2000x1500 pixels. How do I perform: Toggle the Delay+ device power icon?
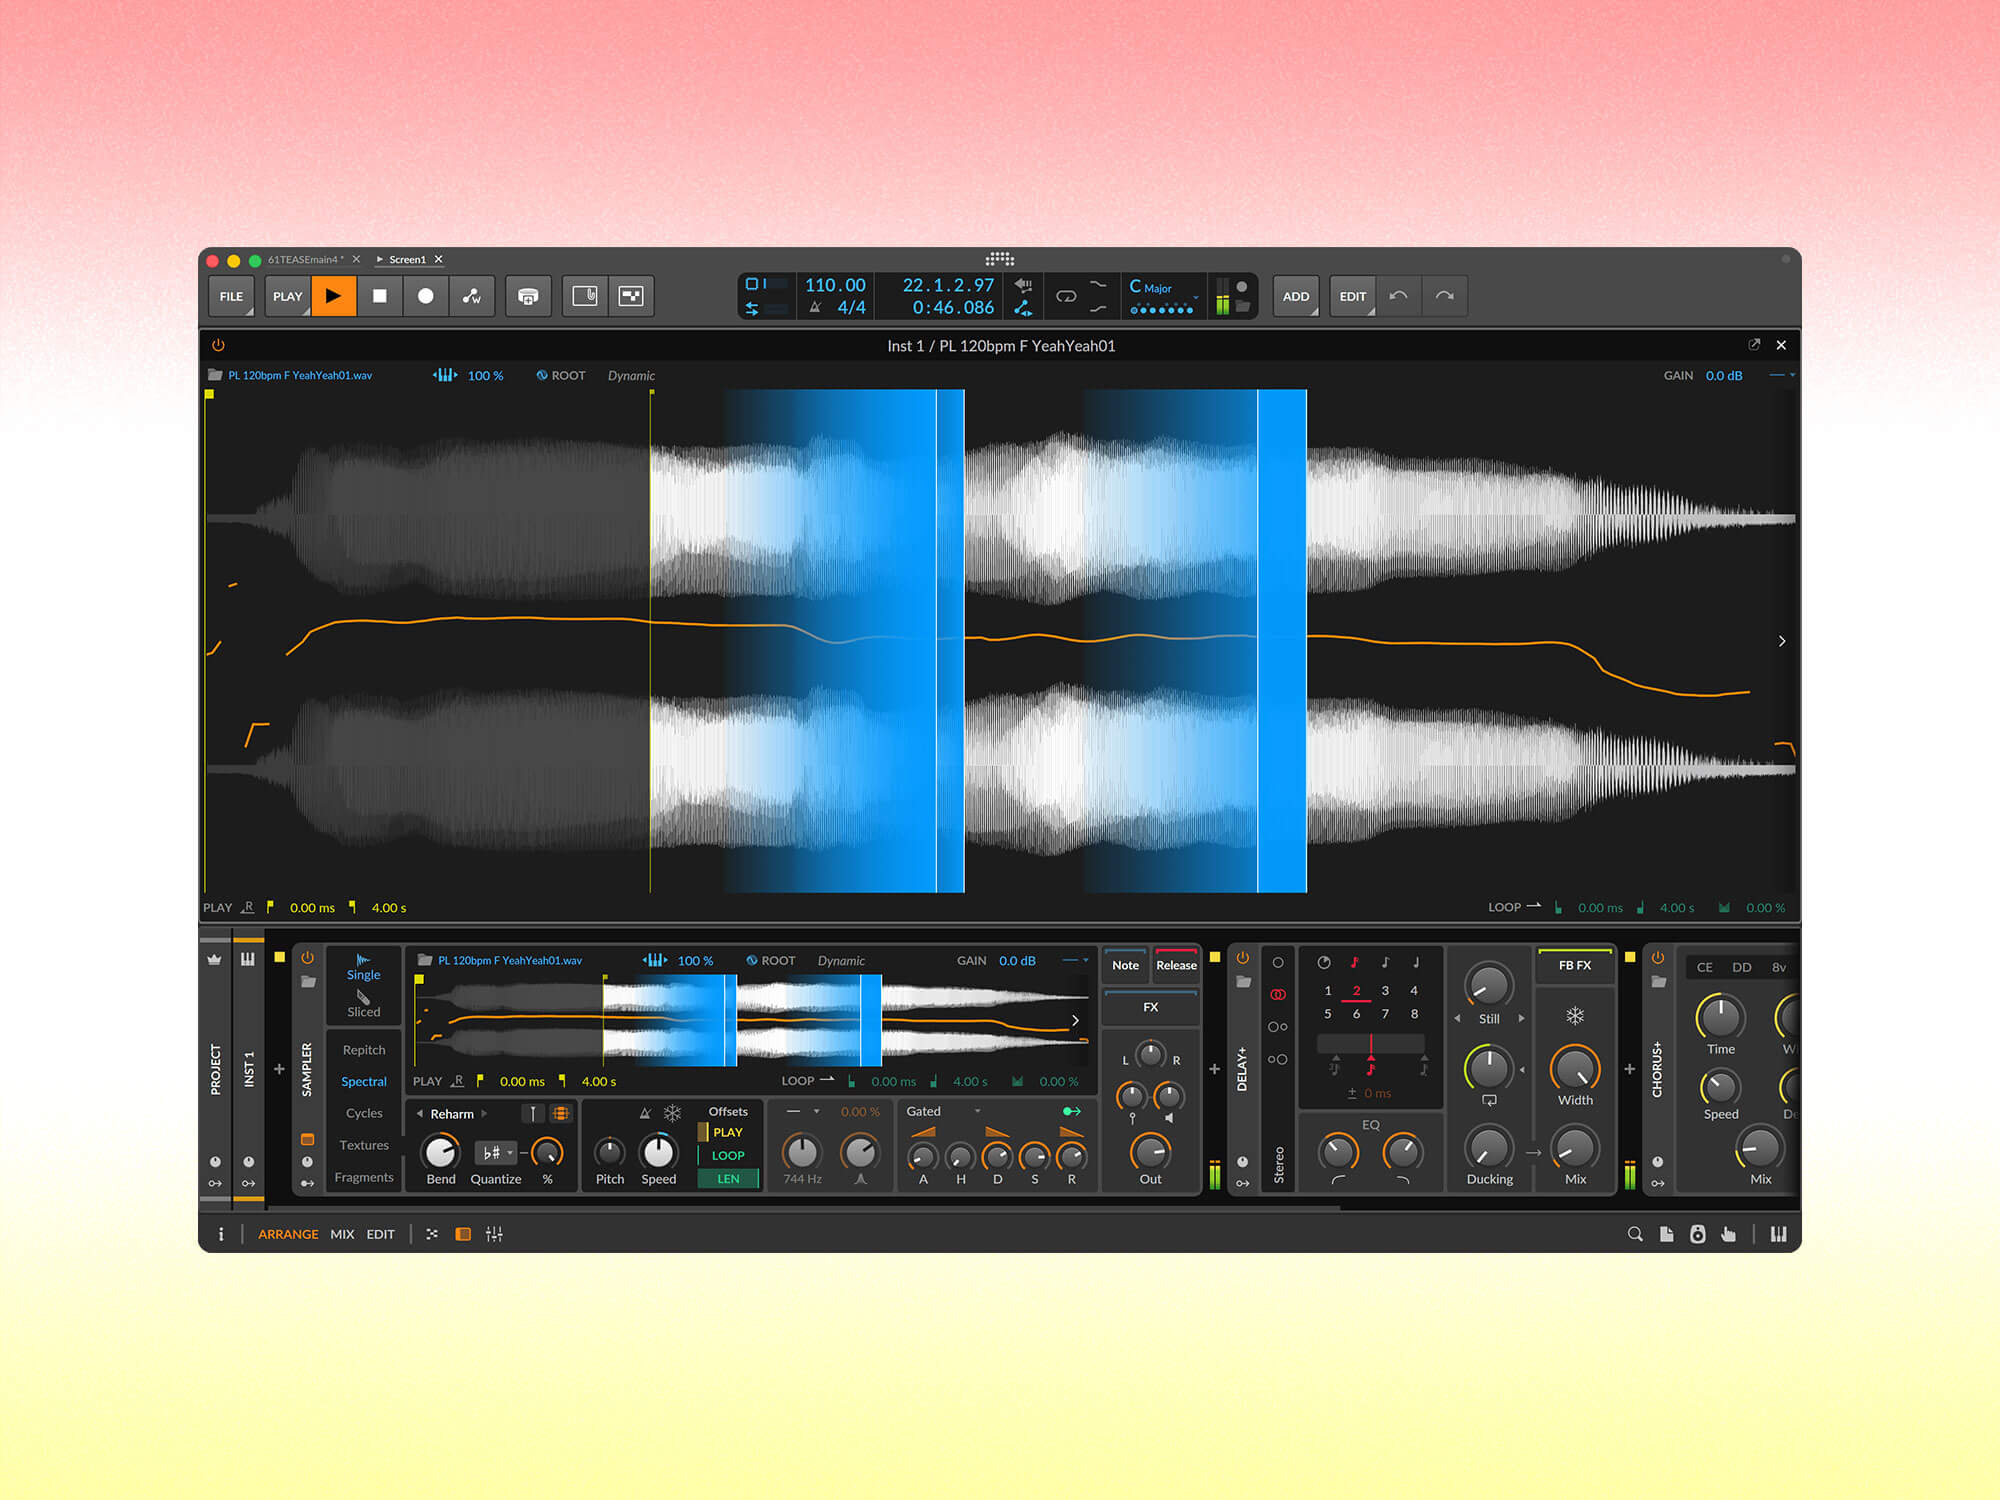tap(1242, 958)
